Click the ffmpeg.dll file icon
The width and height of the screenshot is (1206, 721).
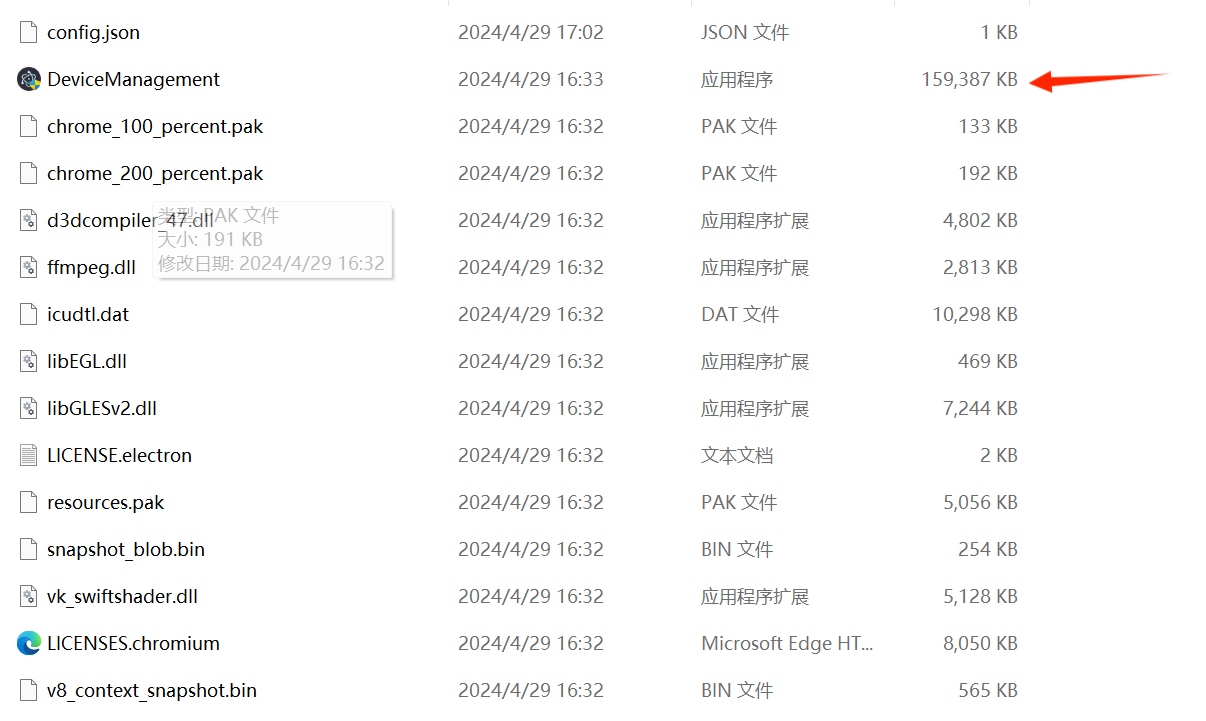coord(29,268)
